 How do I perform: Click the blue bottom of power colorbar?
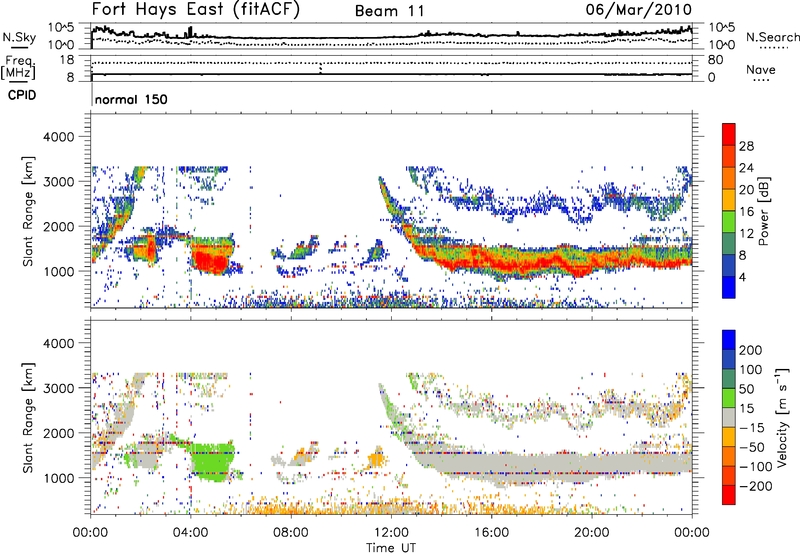click(729, 287)
